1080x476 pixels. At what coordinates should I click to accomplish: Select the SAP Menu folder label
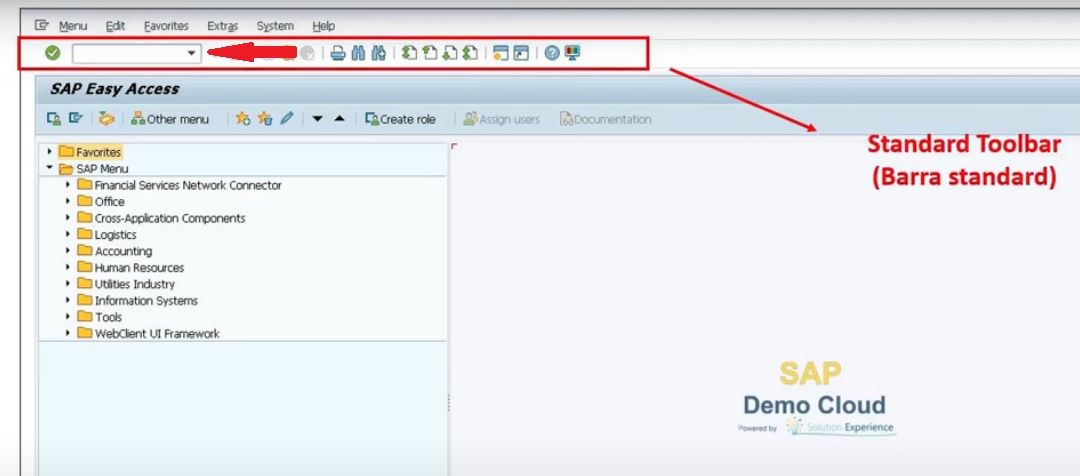click(x=102, y=168)
